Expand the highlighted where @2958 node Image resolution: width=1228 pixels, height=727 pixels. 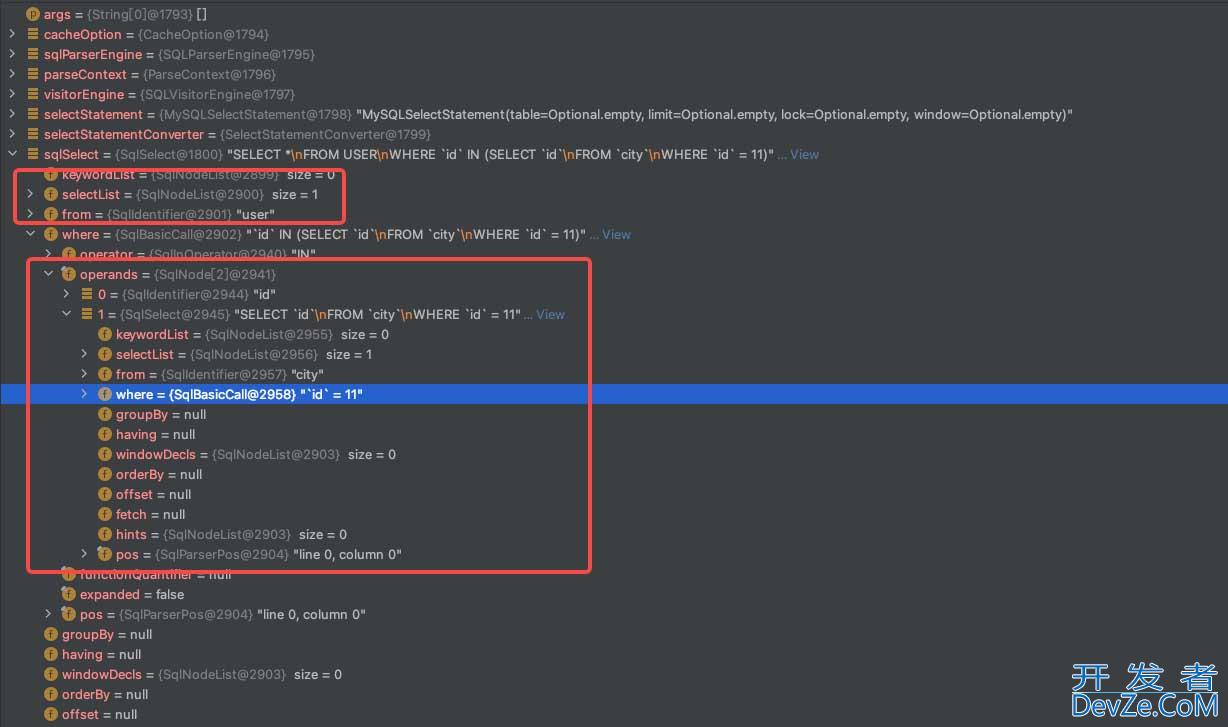[84, 395]
